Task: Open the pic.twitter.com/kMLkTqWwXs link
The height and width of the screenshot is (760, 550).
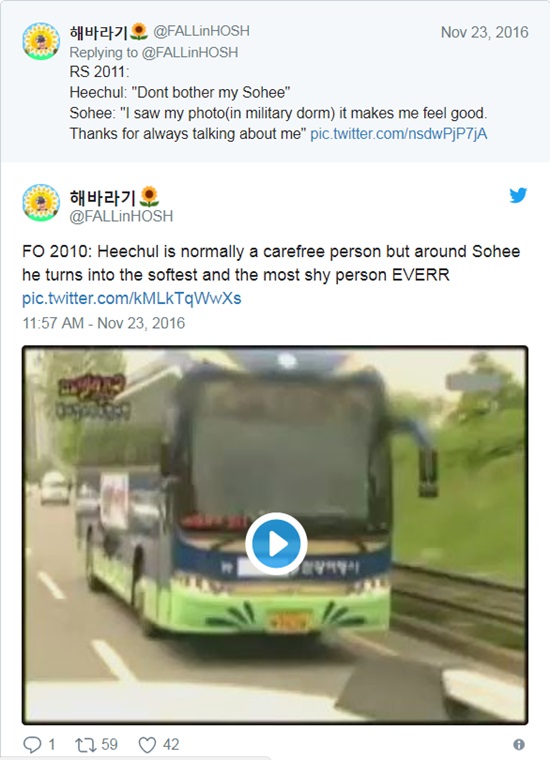Action: [x=131, y=298]
